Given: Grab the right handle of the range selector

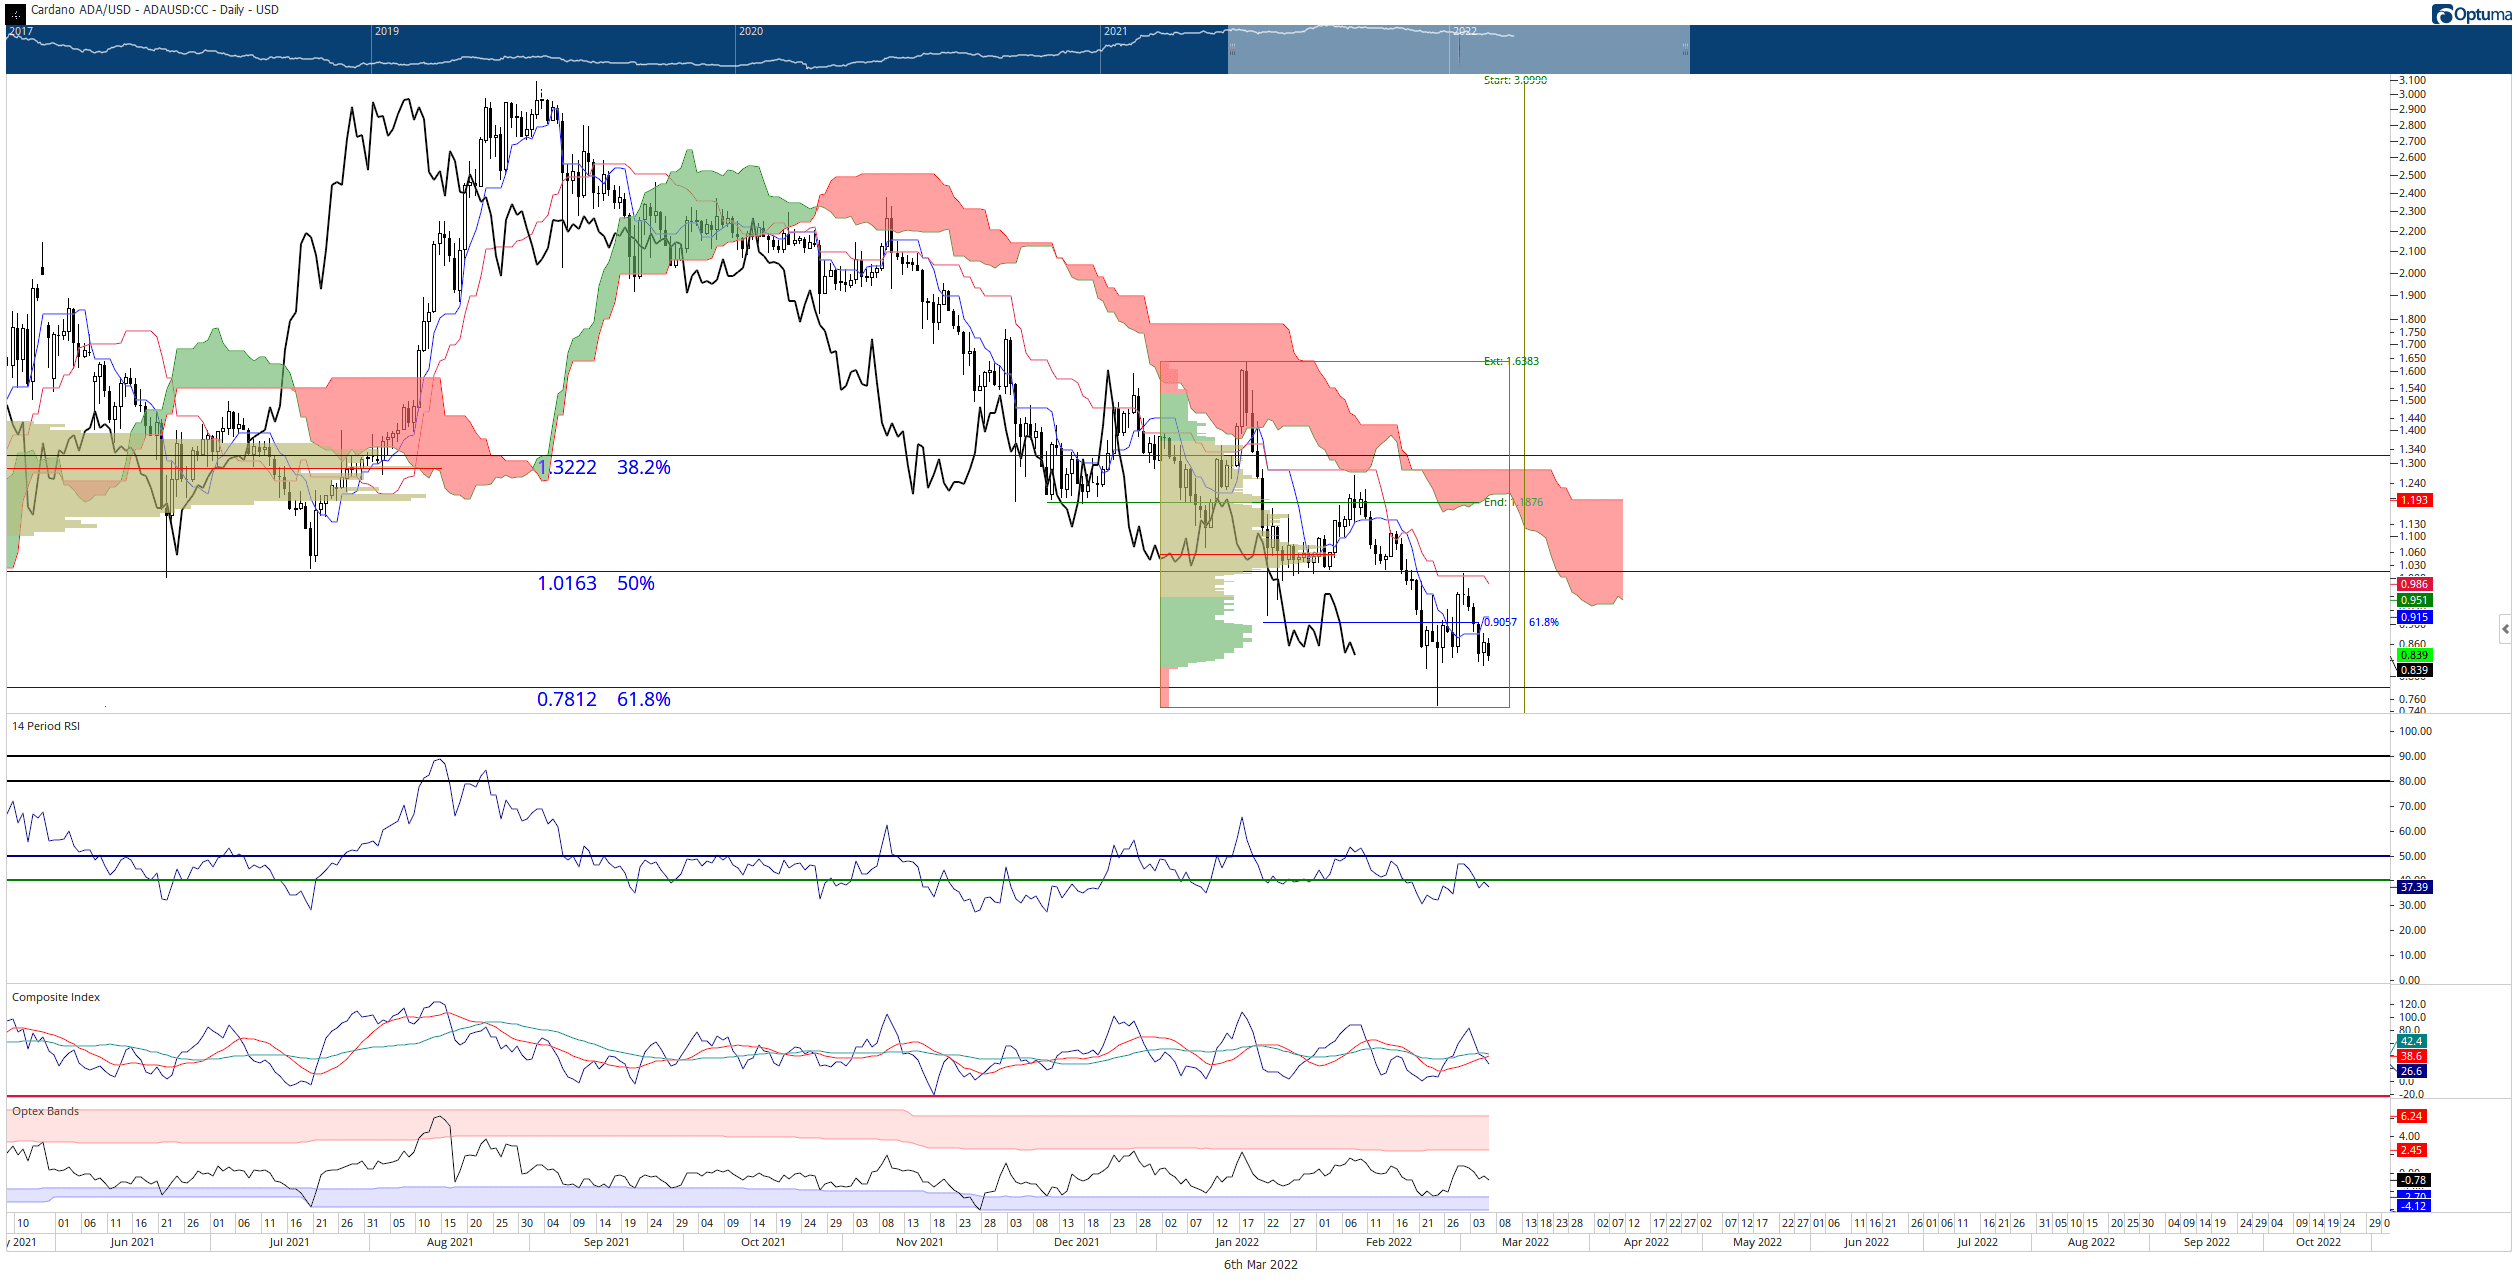Looking at the screenshot, I should (x=1687, y=49).
